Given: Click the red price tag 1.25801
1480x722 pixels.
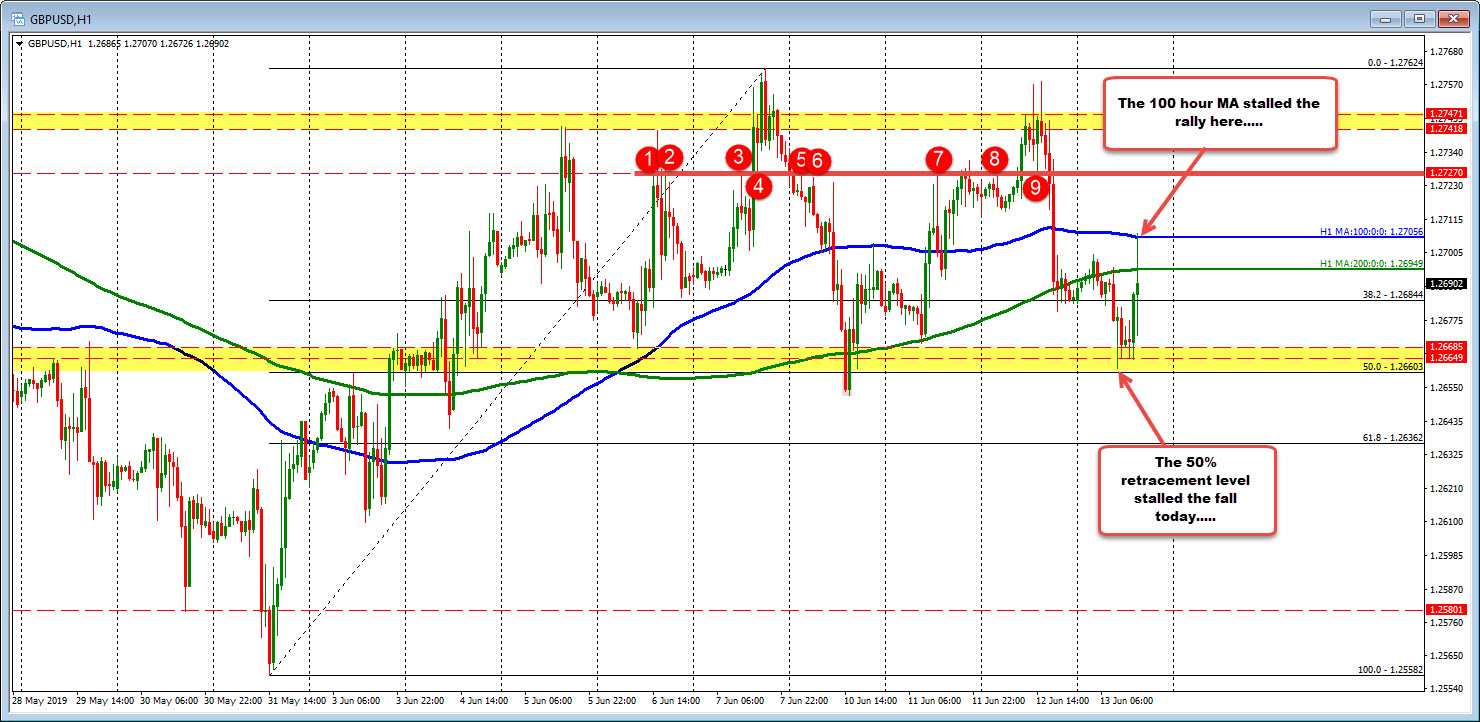Looking at the screenshot, I should click(1447, 609).
